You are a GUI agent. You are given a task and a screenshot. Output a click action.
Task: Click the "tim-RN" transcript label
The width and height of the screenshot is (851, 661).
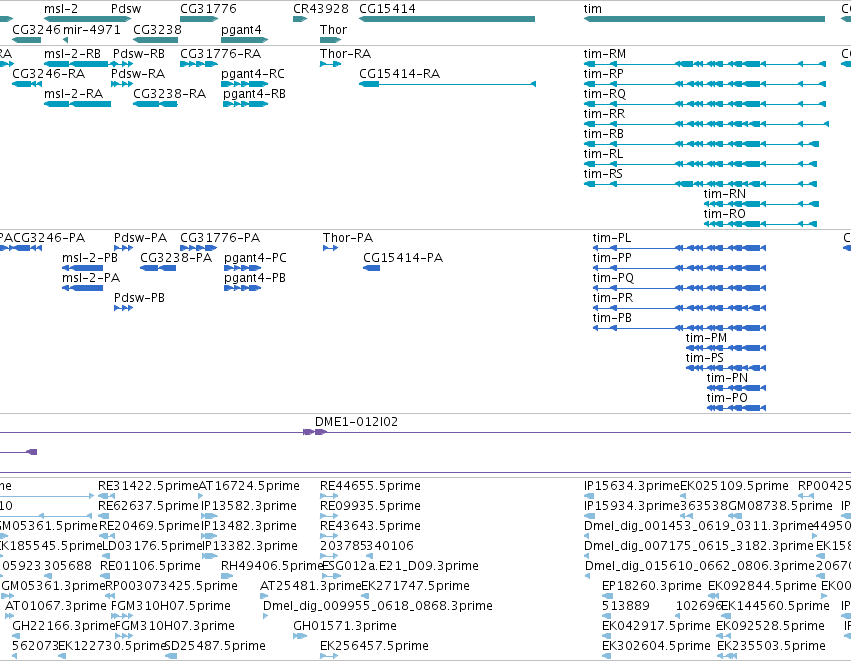(725, 194)
